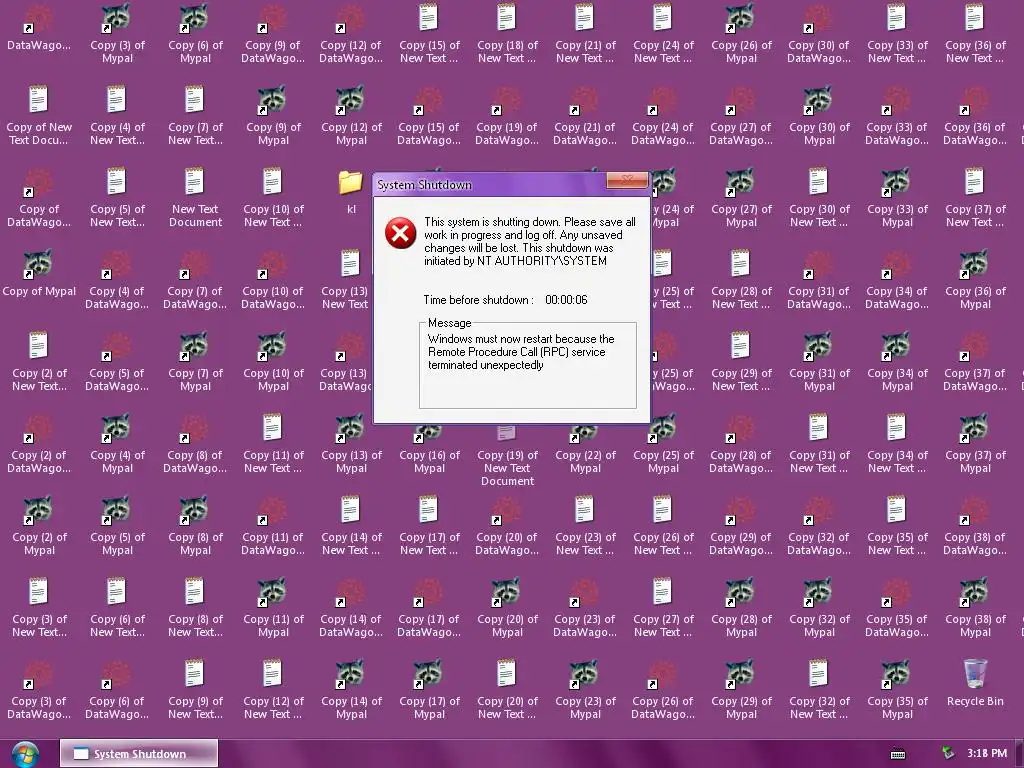
Task: Select the 'New Text Document' desktop file
Action: pos(195,197)
